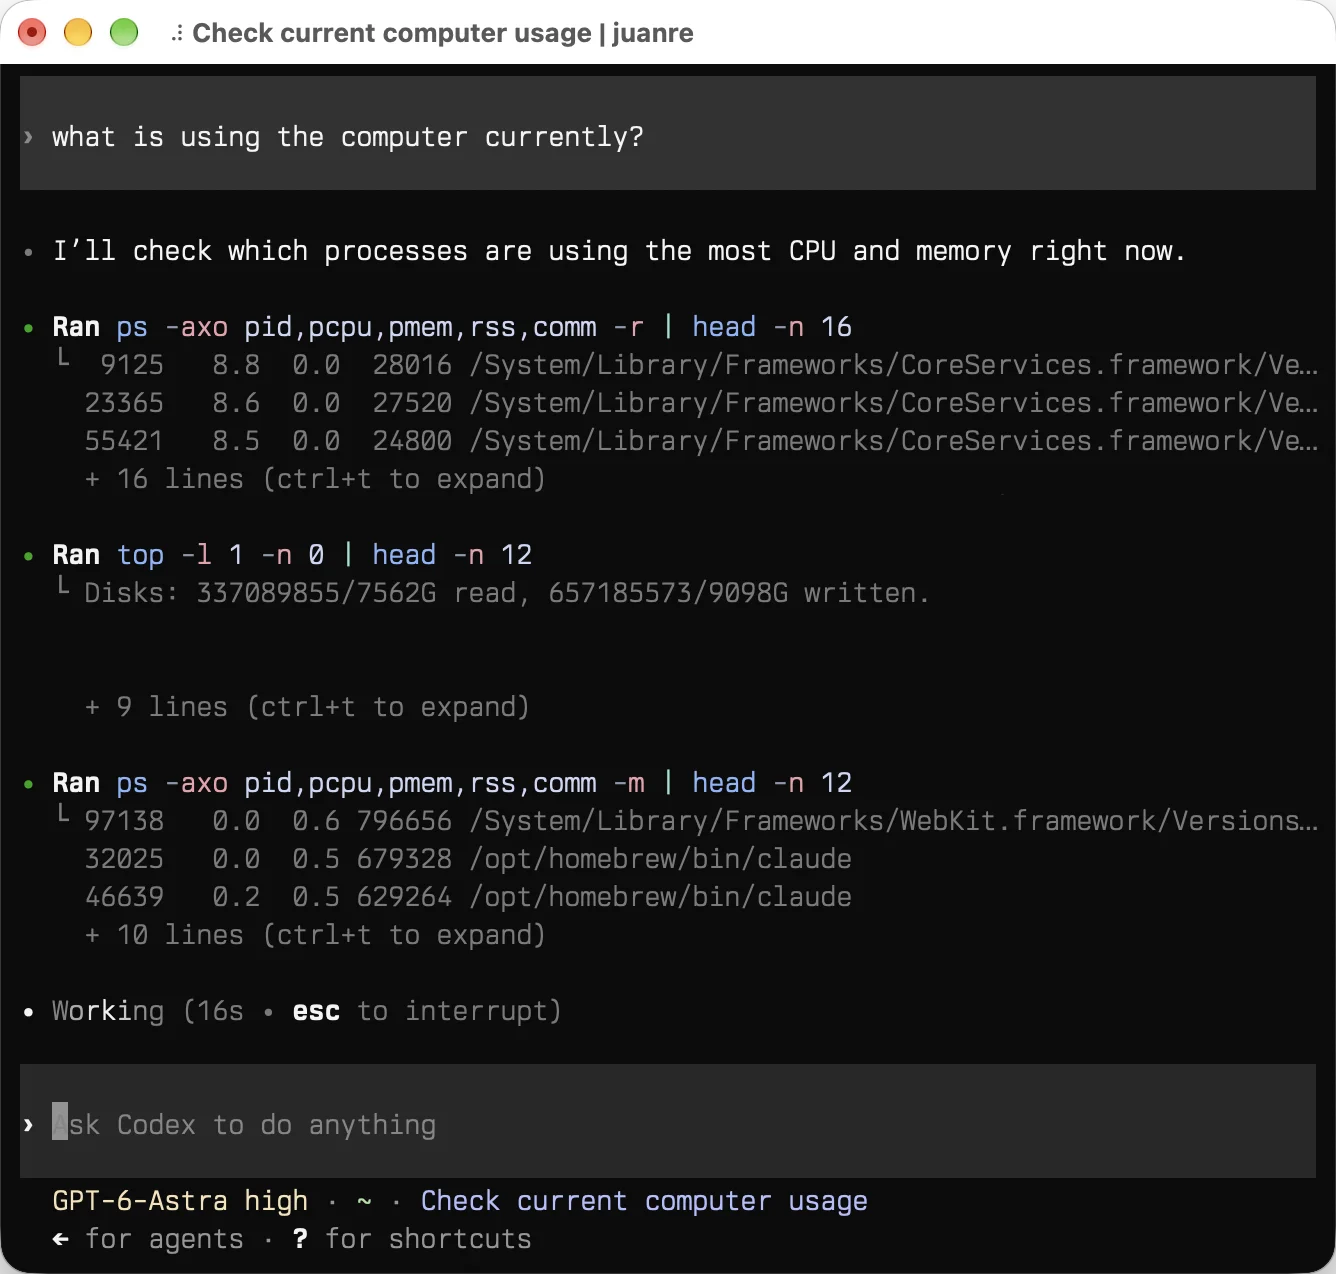Click the '~' working directory indicator in footer

[364, 1201]
